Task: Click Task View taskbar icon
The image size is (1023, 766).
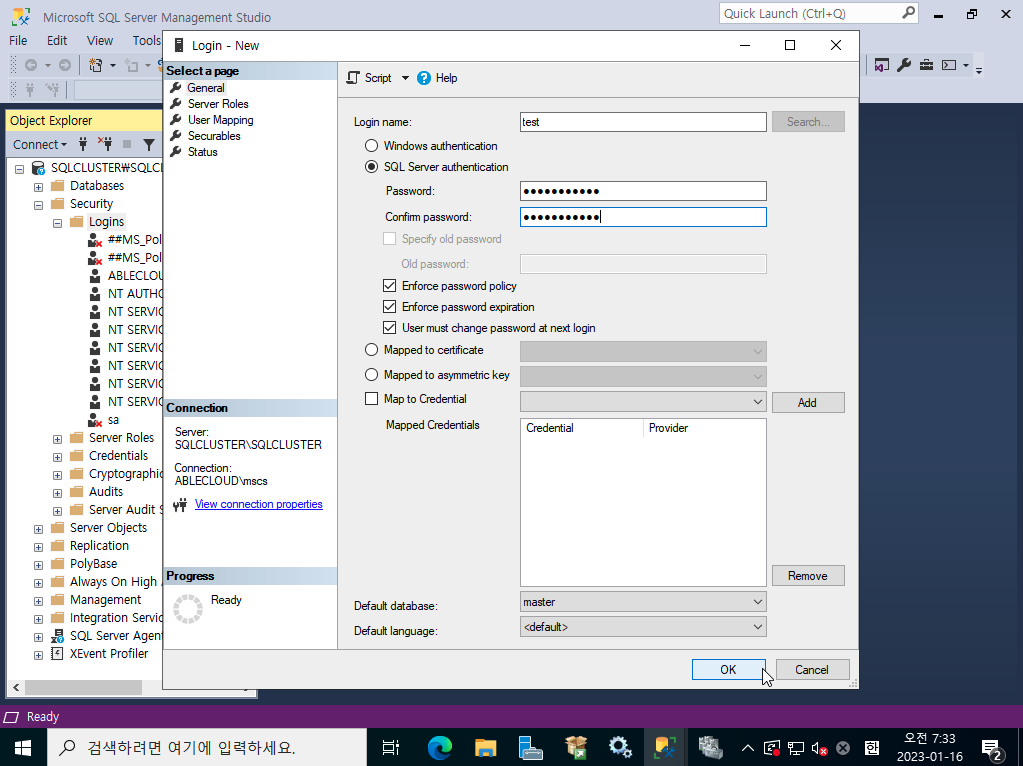Action: point(391,747)
